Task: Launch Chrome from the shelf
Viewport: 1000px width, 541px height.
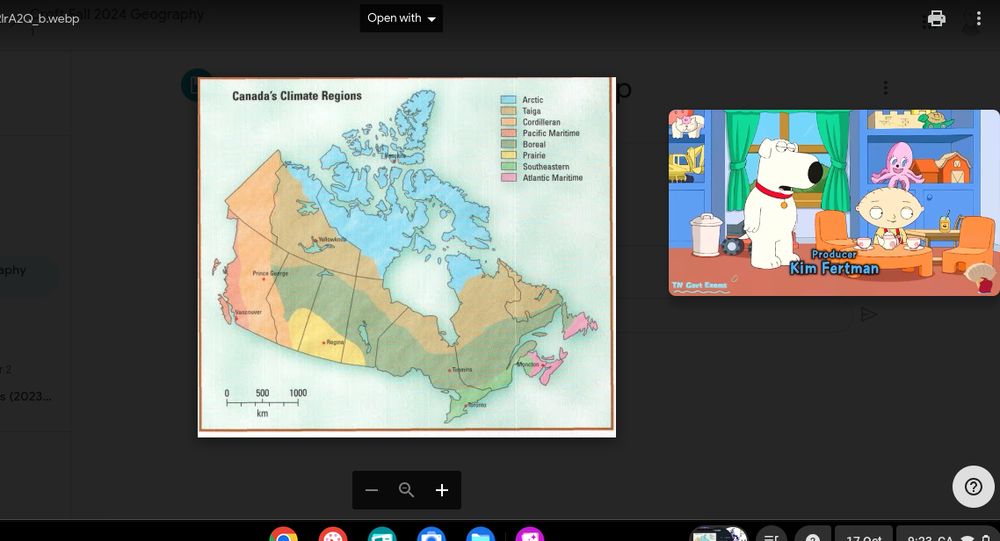Action: pyautogui.click(x=284, y=535)
